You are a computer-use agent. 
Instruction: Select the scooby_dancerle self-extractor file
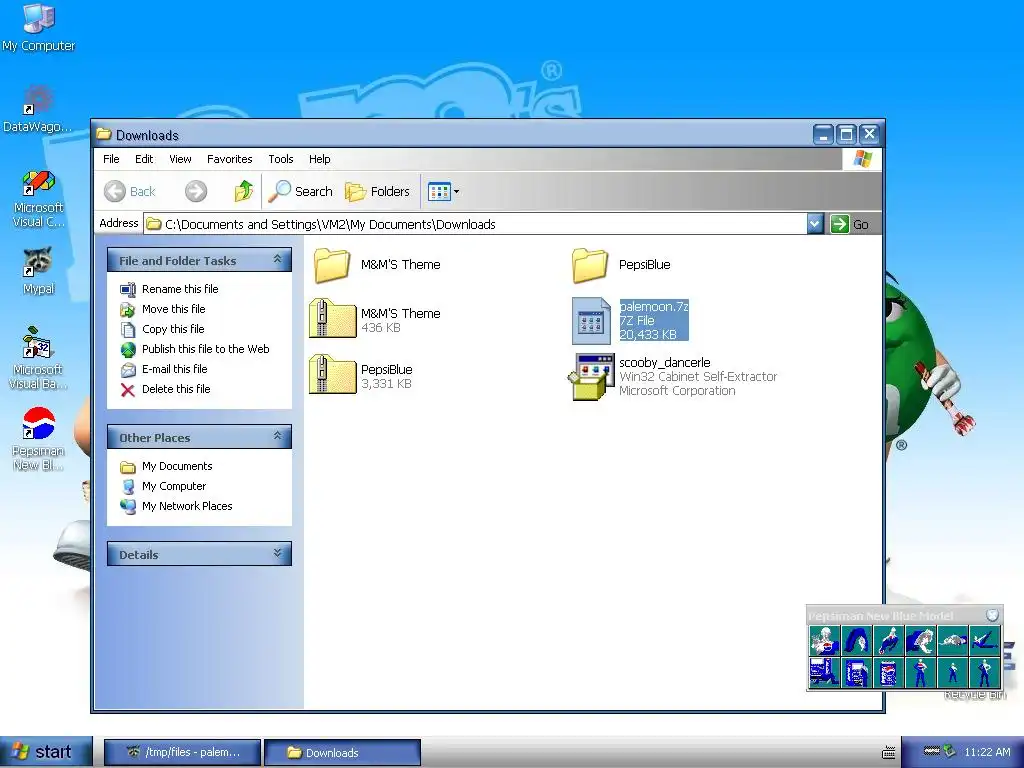point(673,376)
